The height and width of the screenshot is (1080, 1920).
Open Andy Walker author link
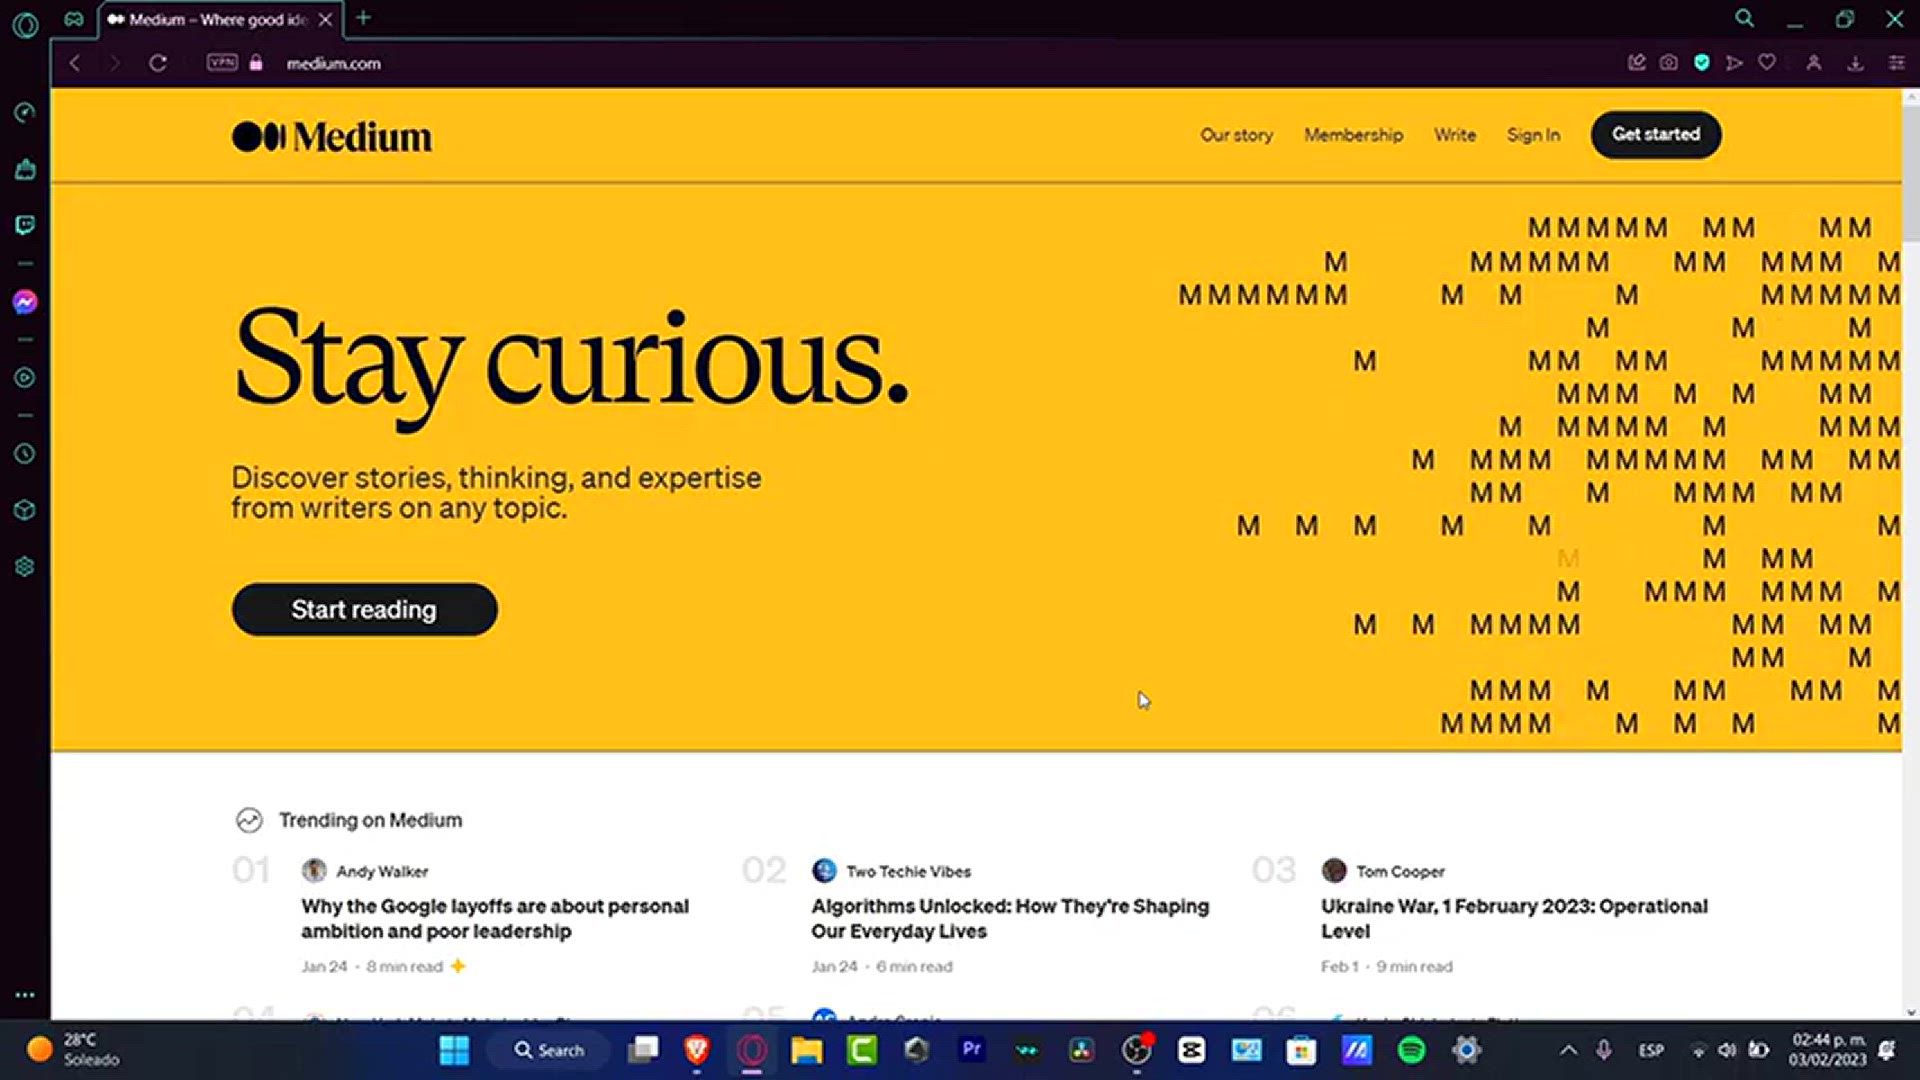[x=382, y=871]
